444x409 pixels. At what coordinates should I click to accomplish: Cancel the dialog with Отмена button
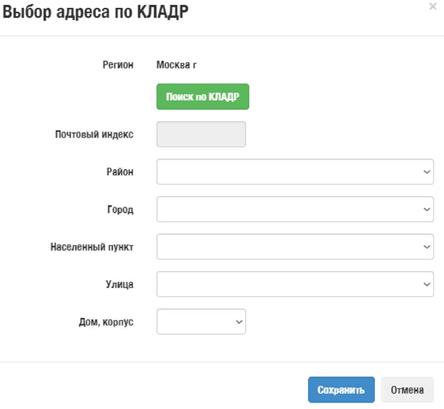(x=407, y=390)
